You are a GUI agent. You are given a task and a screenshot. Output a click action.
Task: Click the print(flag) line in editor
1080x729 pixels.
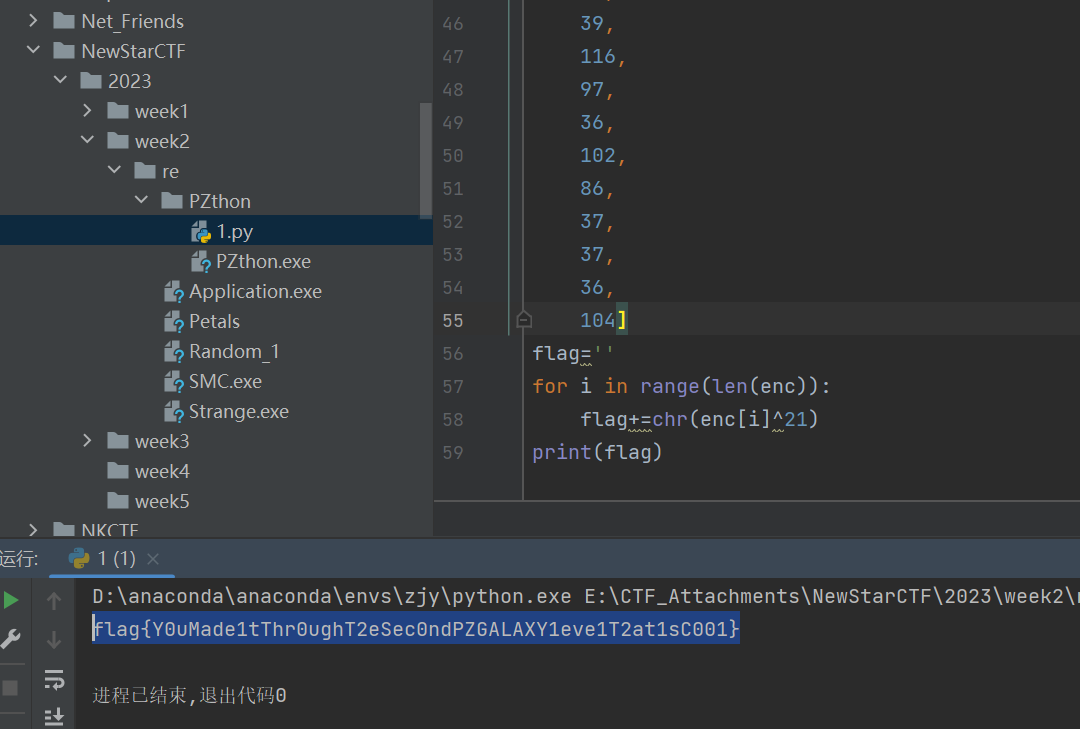597,452
